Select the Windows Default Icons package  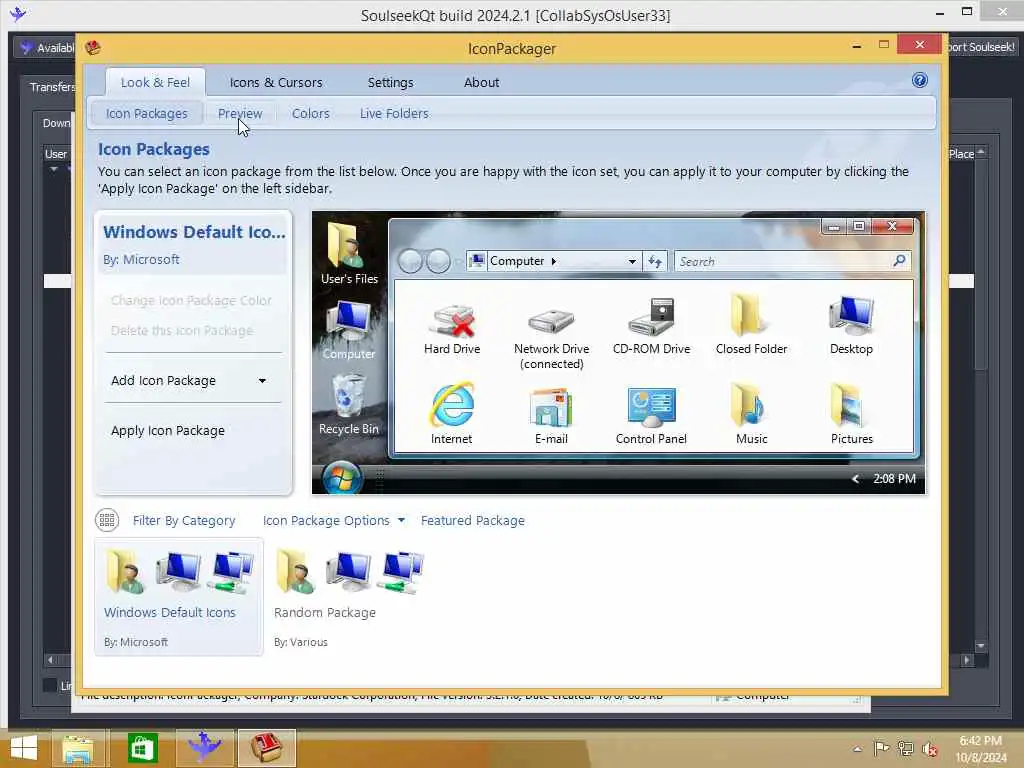click(179, 597)
